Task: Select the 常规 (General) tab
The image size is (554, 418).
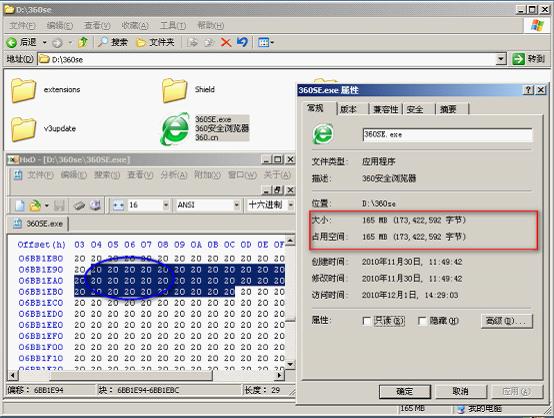Action: pyautogui.click(x=319, y=108)
